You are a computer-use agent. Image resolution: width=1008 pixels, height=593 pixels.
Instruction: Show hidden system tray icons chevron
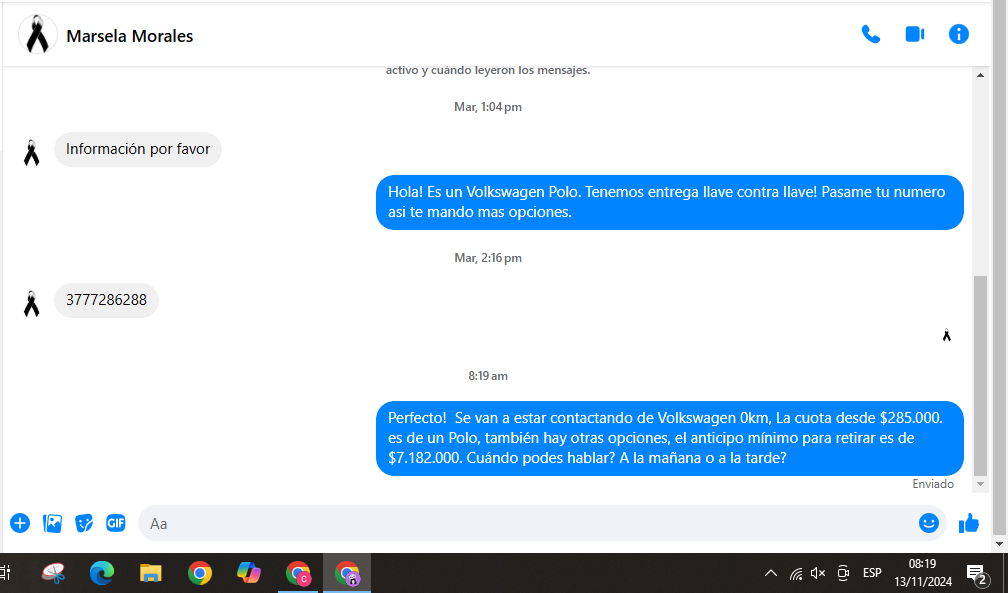[770, 574]
